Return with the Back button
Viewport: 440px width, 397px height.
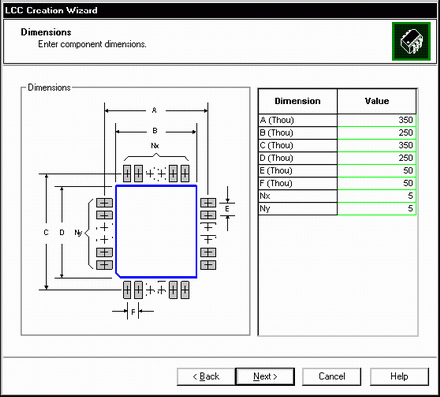tap(206, 377)
